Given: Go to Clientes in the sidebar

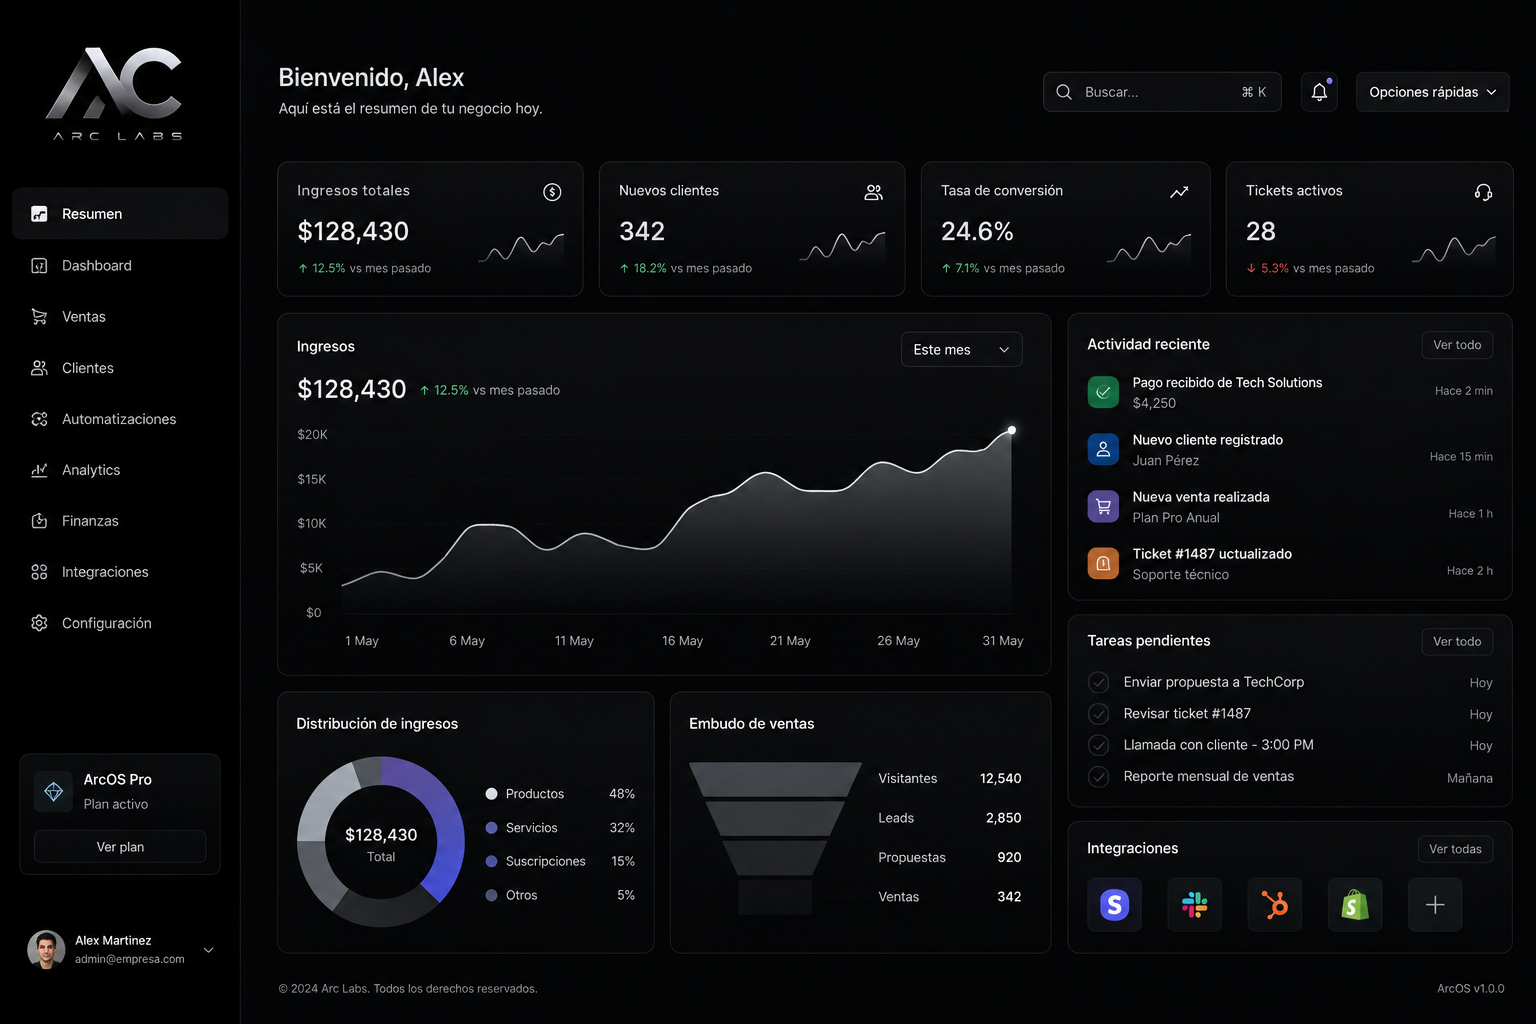Looking at the screenshot, I should [x=120, y=368].
